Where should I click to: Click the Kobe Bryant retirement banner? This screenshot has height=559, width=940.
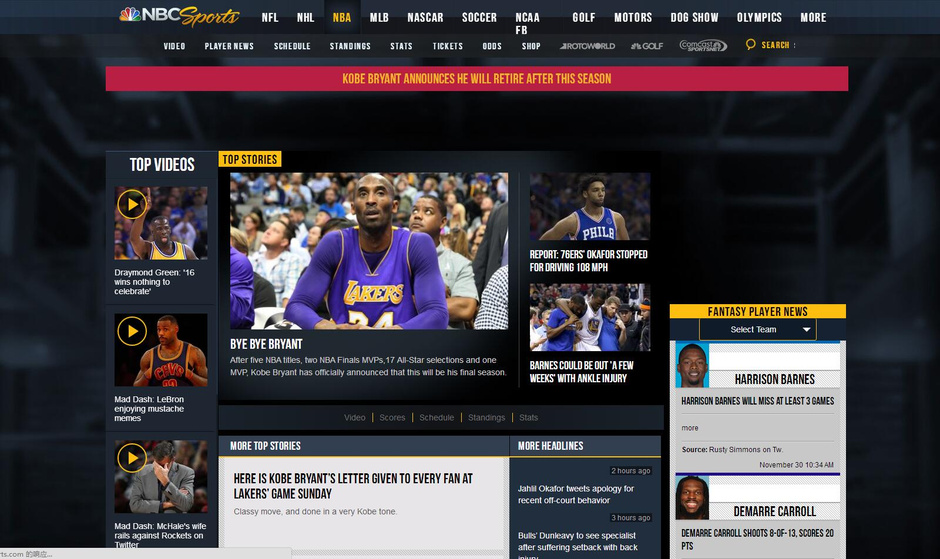pyautogui.click(x=477, y=79)
